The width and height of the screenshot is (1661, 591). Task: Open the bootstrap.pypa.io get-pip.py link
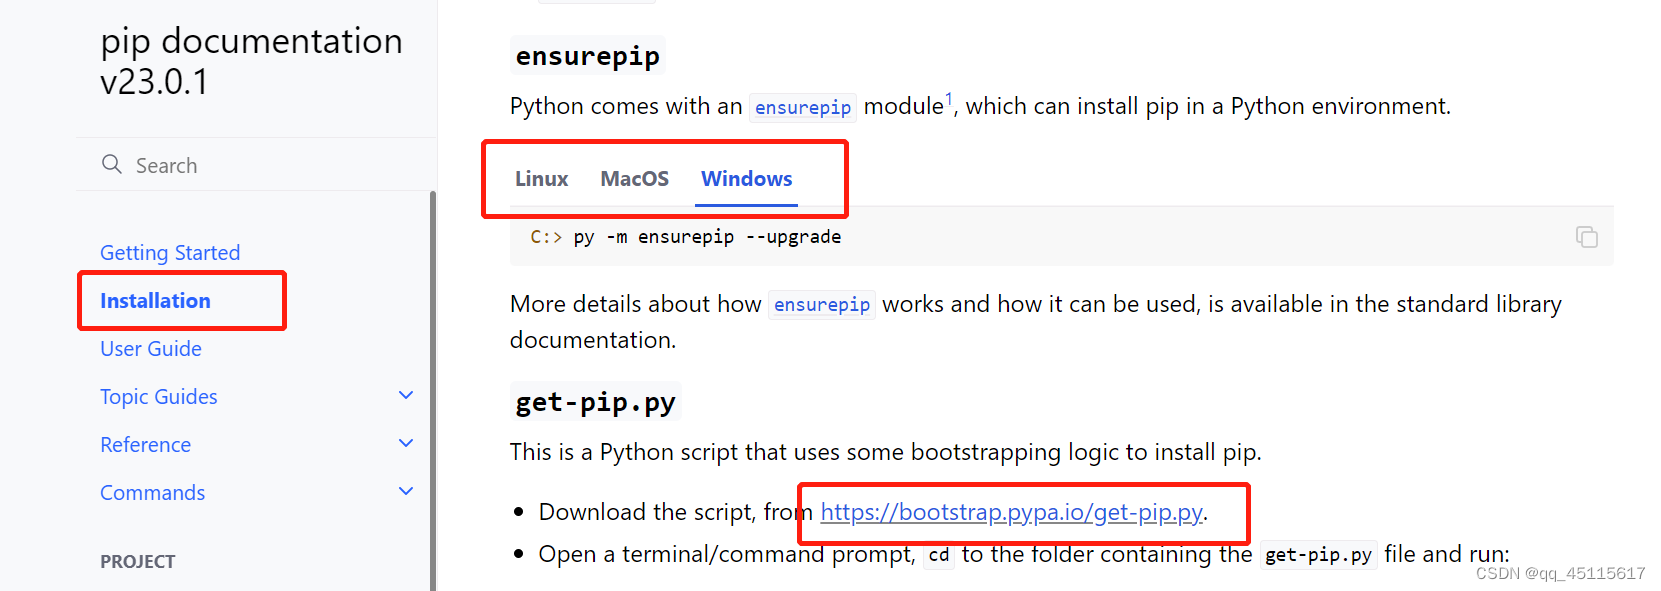1010,512
